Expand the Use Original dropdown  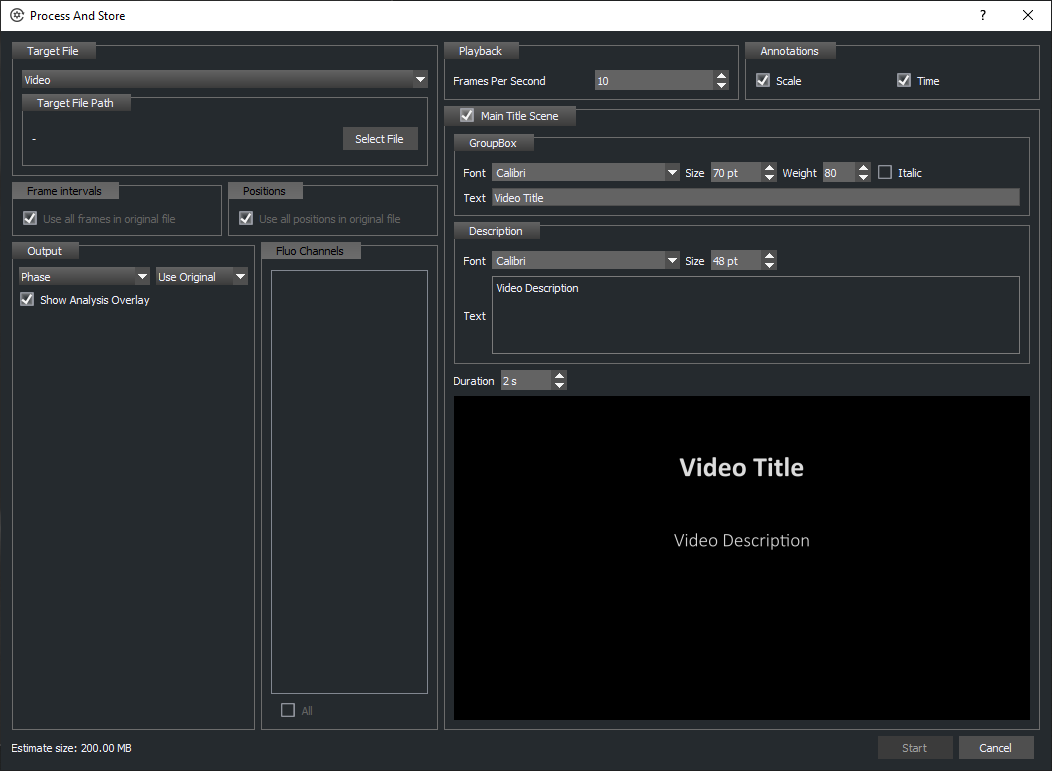coord(202,277)
